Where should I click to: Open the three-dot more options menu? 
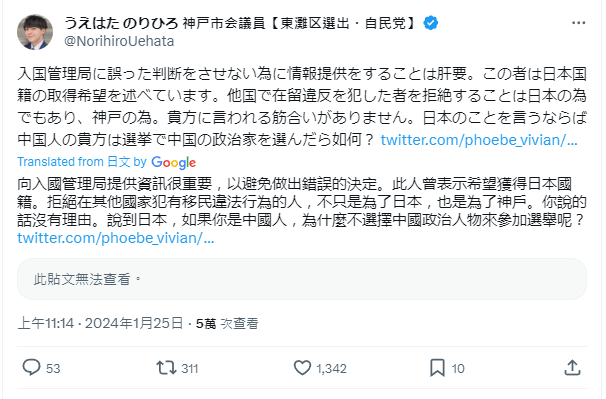coord(579,23)
